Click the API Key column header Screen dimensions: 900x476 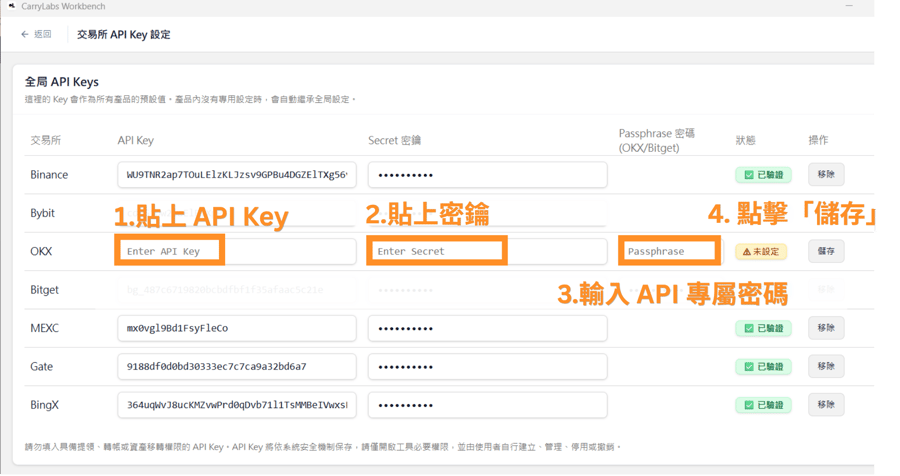pyautogui.click(x=135, y=140)
